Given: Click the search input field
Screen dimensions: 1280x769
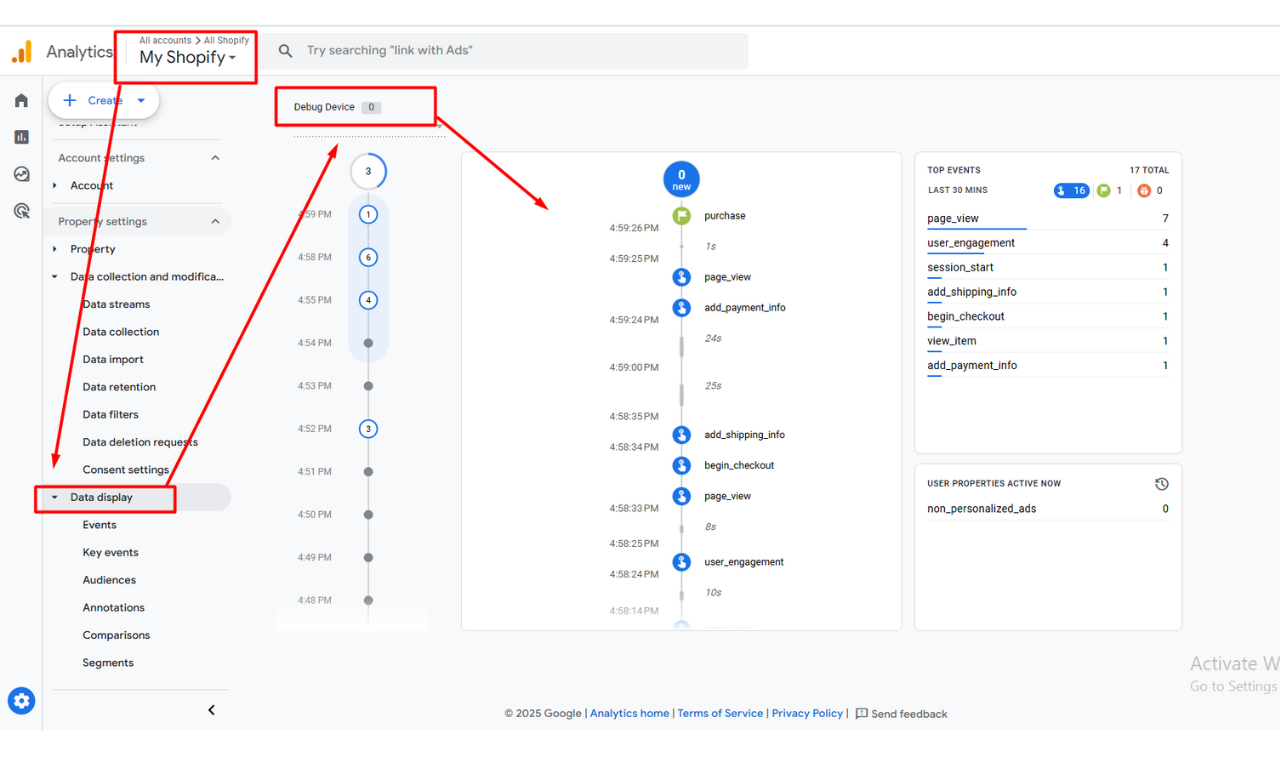Looking at the screenshot, I should pos(520,51).
